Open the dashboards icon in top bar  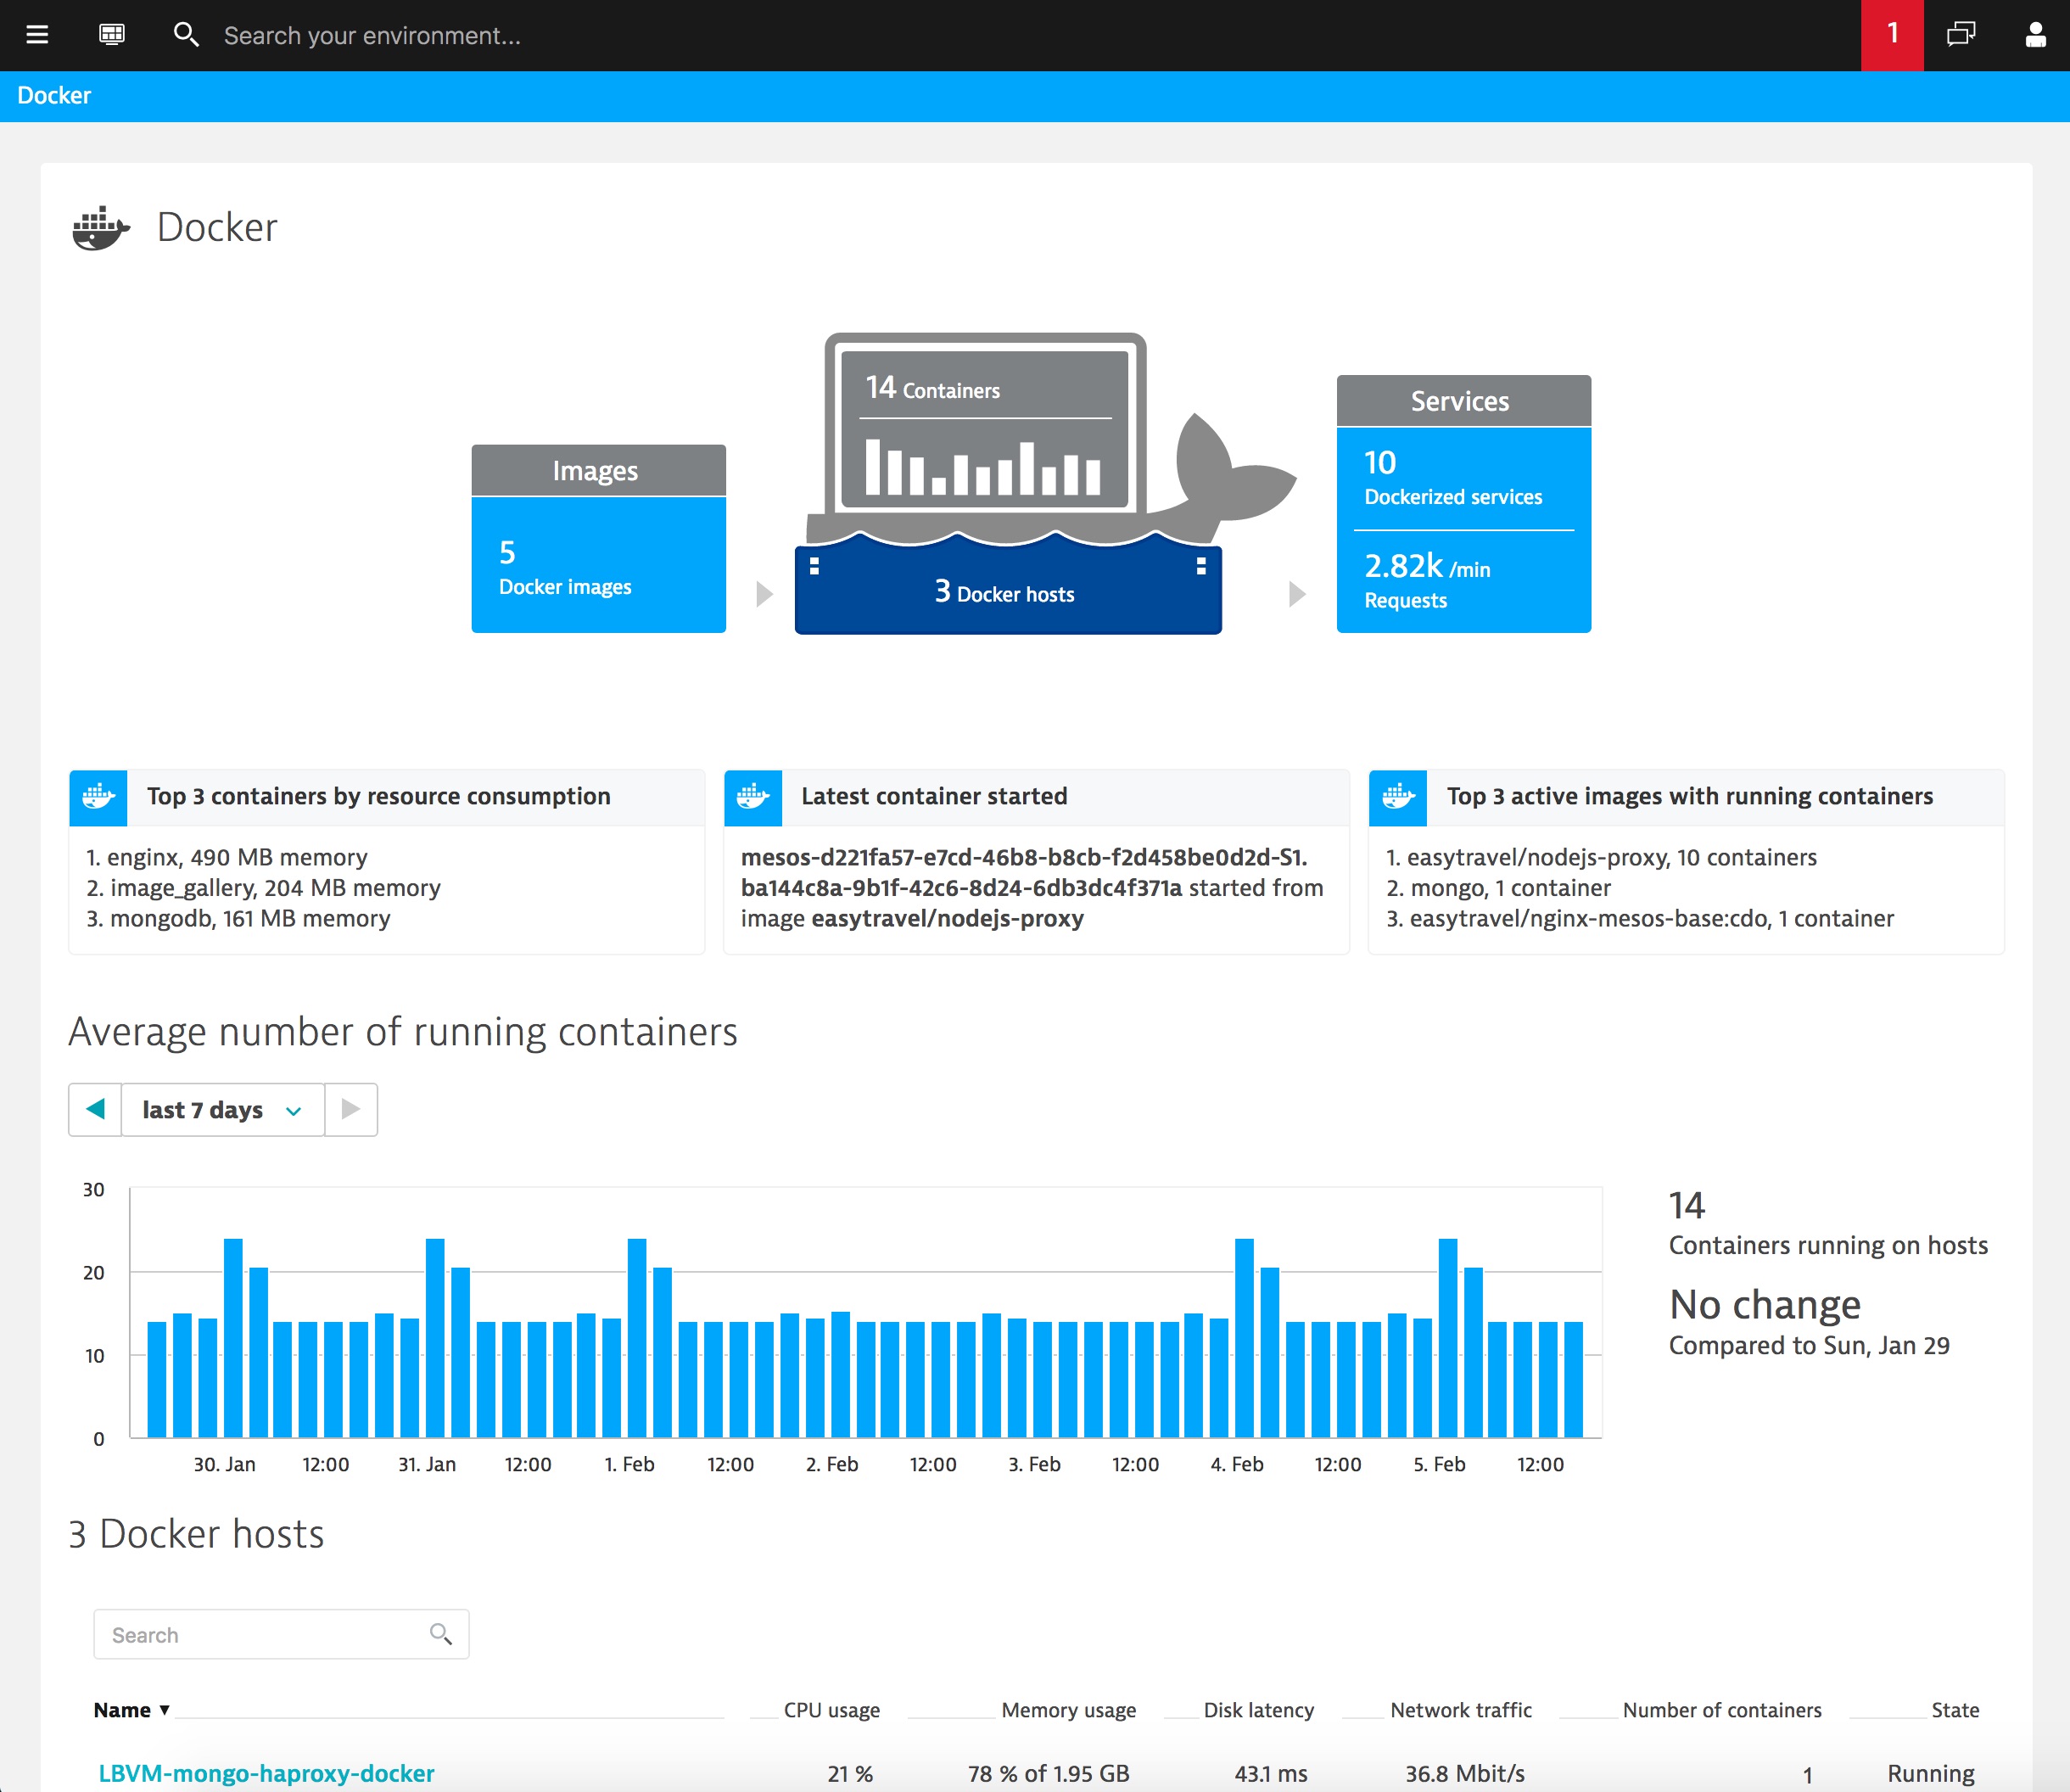(x=112, y=35)
